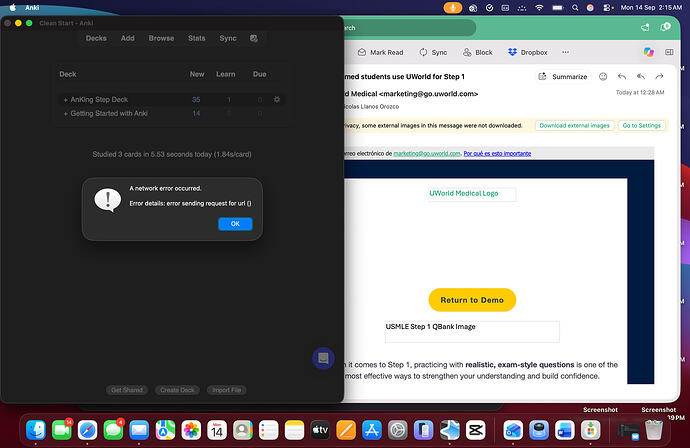Screen dimensions: 690x448
Task: Open Outlook notifications bell icon
Action: (665, 27)
